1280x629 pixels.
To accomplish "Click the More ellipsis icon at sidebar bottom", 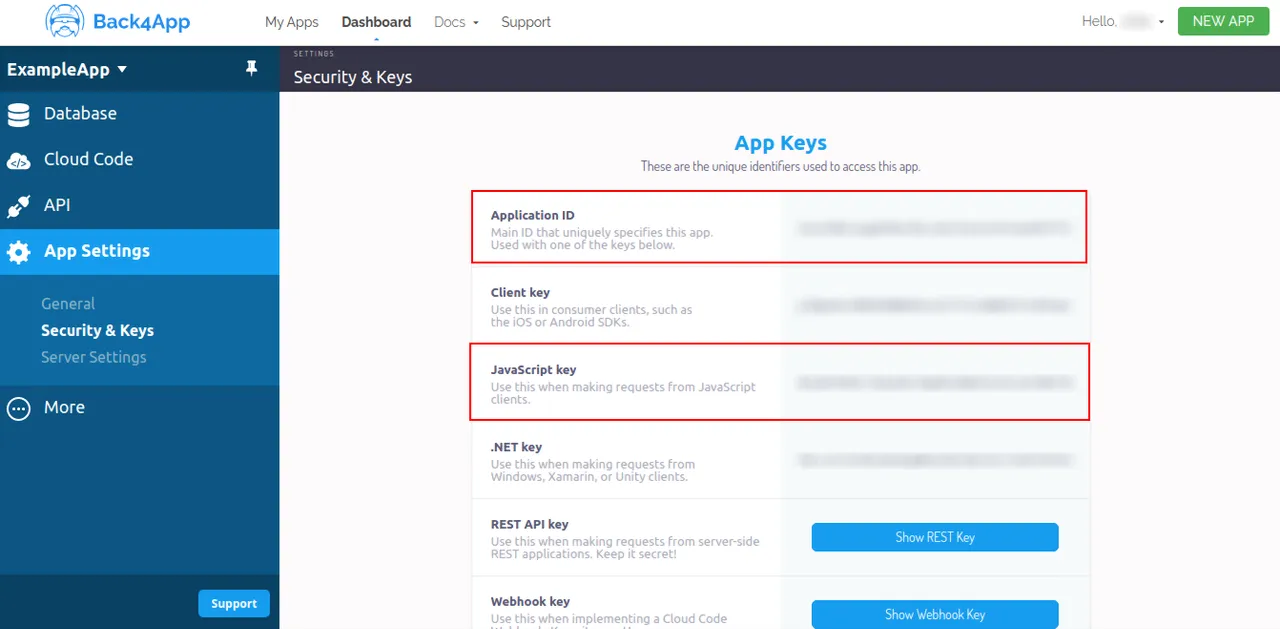I will [x=17, y=407].
